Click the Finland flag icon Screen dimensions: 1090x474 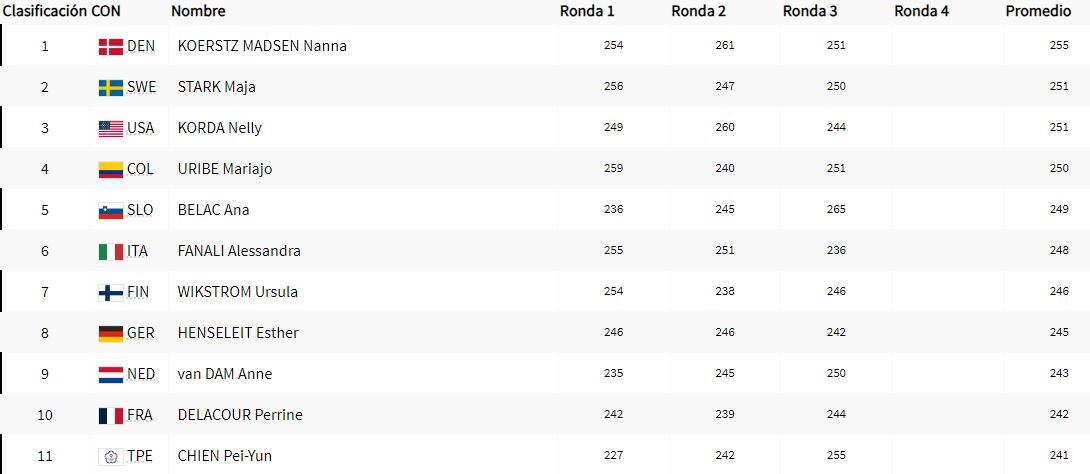pos(110,292)
